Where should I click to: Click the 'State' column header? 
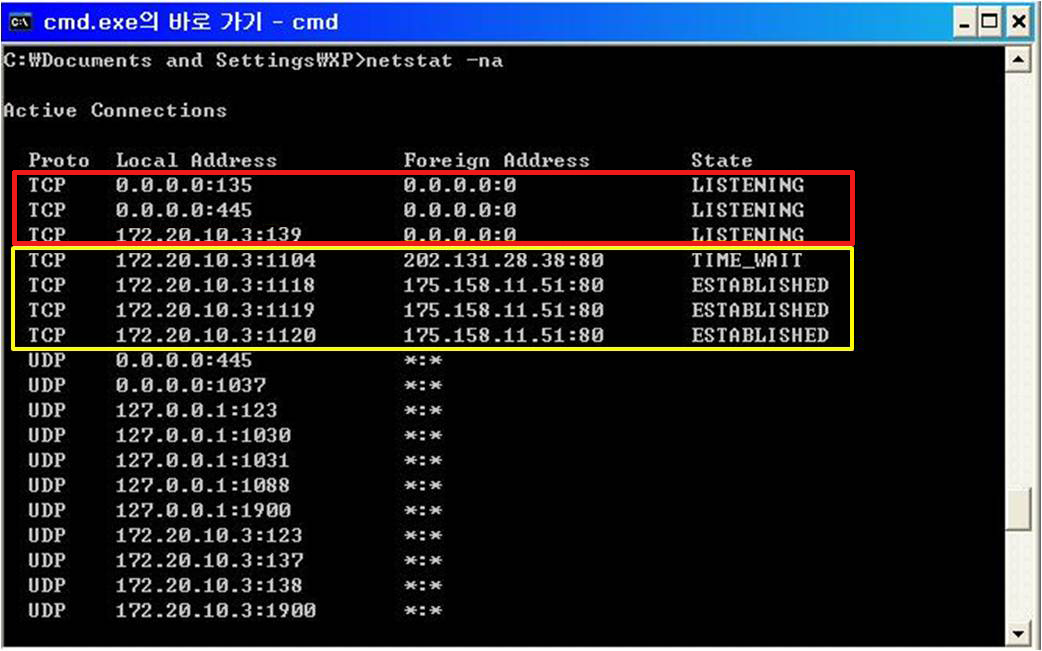[721, 160]
